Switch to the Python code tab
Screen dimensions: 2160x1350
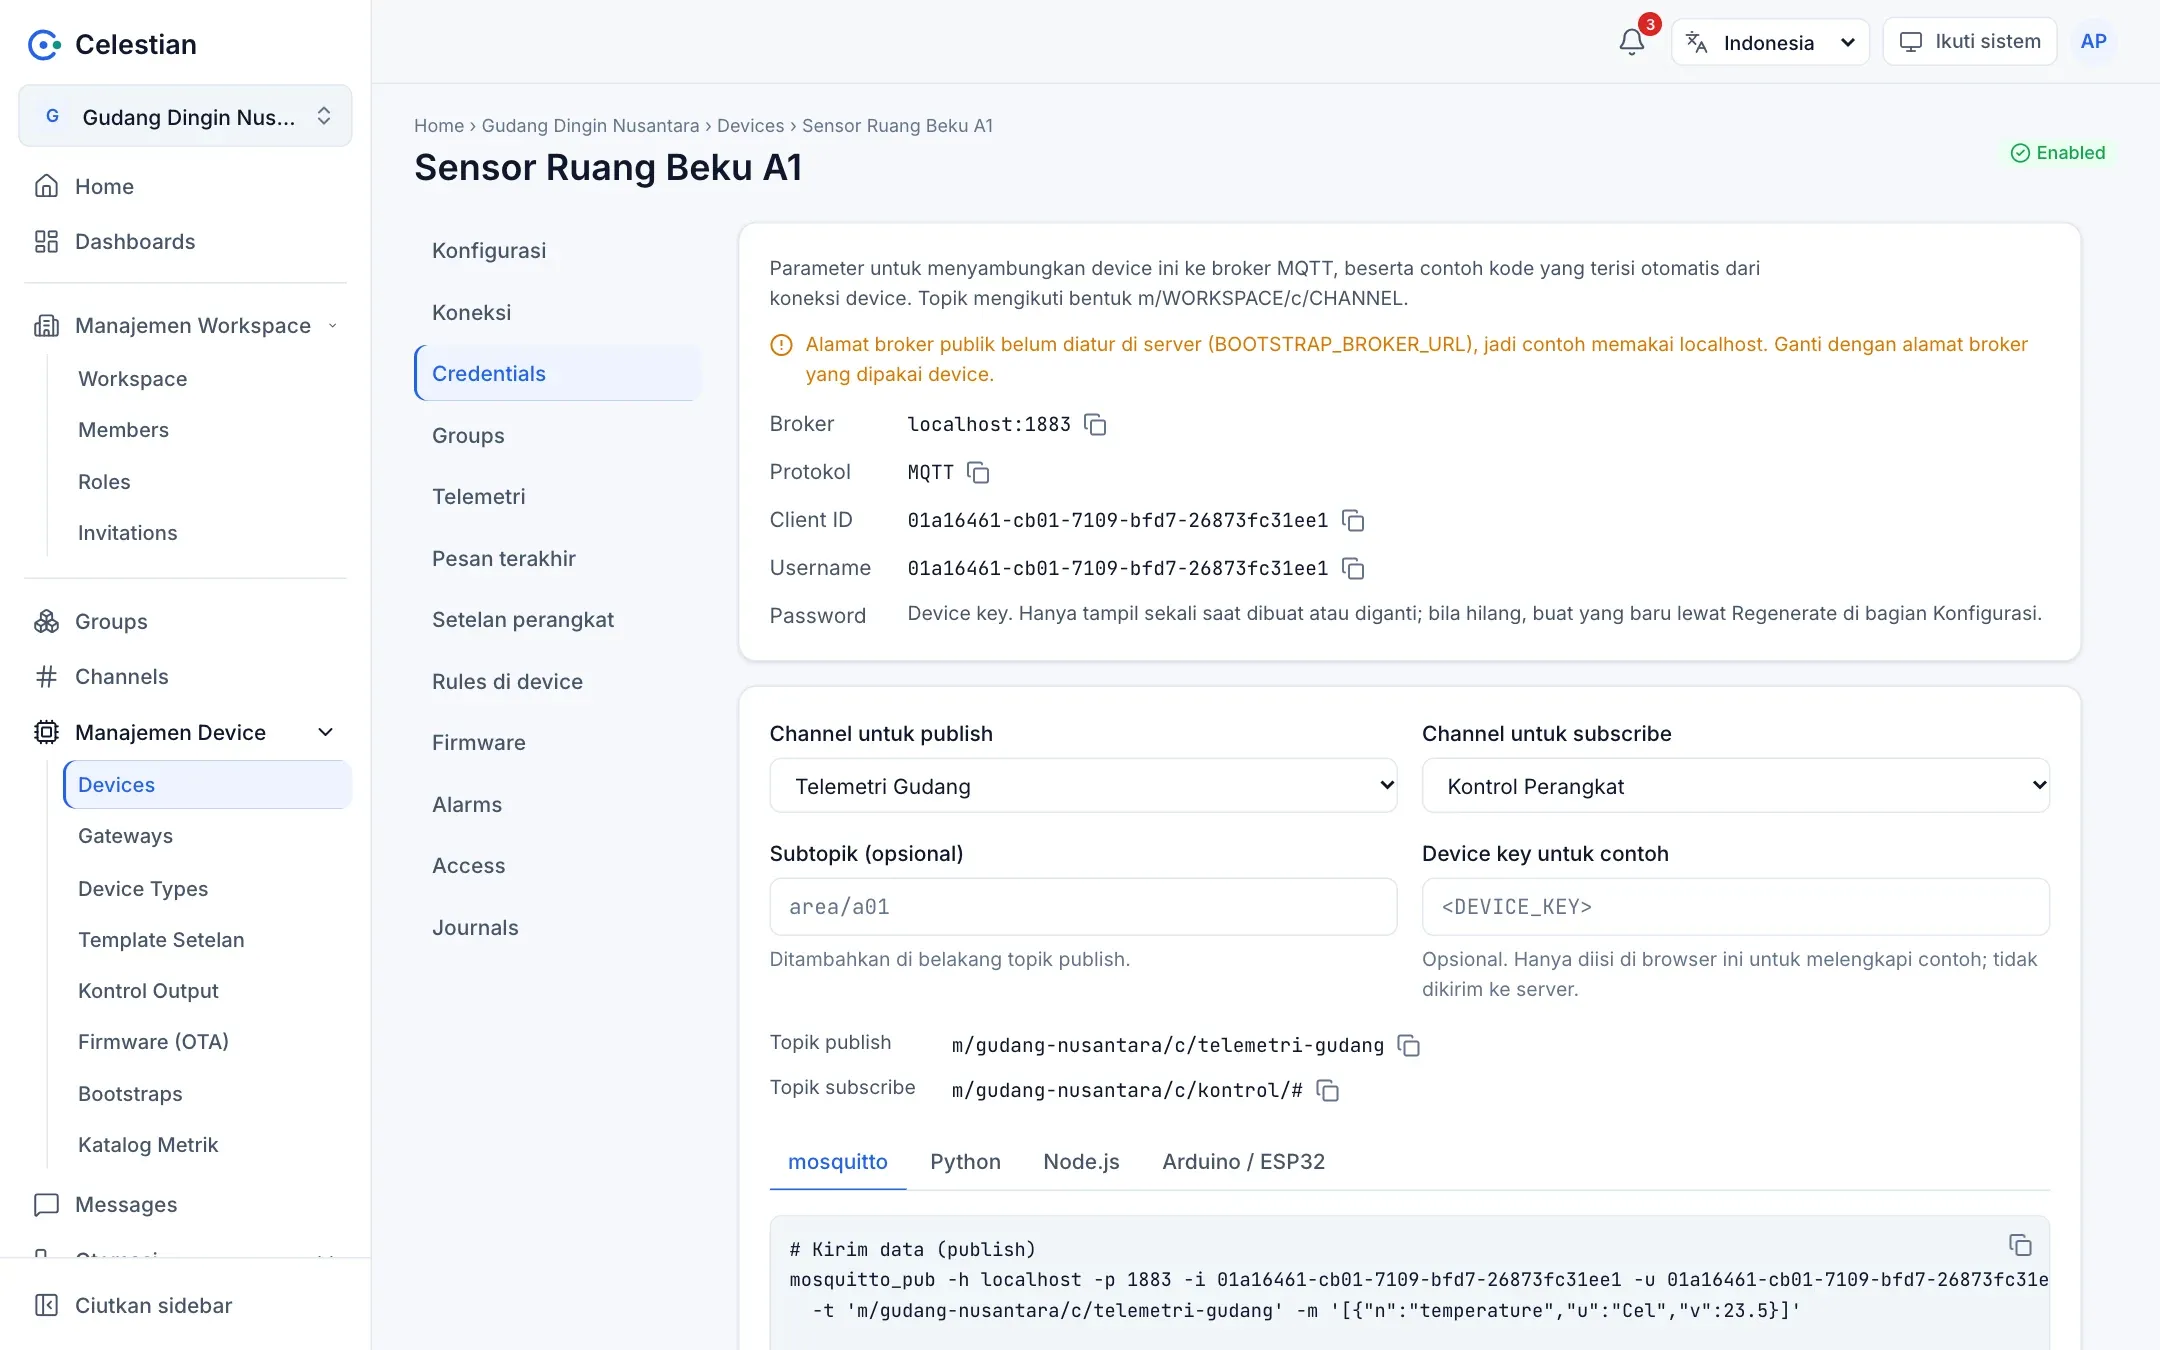click(x=965, y=1161)
